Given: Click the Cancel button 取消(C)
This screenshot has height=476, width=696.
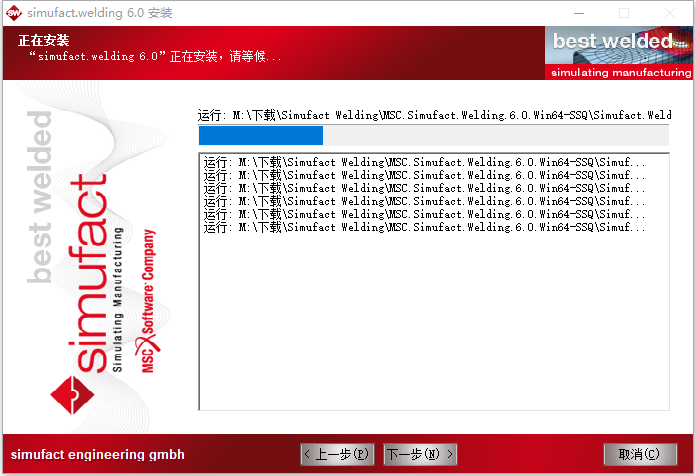Looking at the screenshot, I should (640, 454).
